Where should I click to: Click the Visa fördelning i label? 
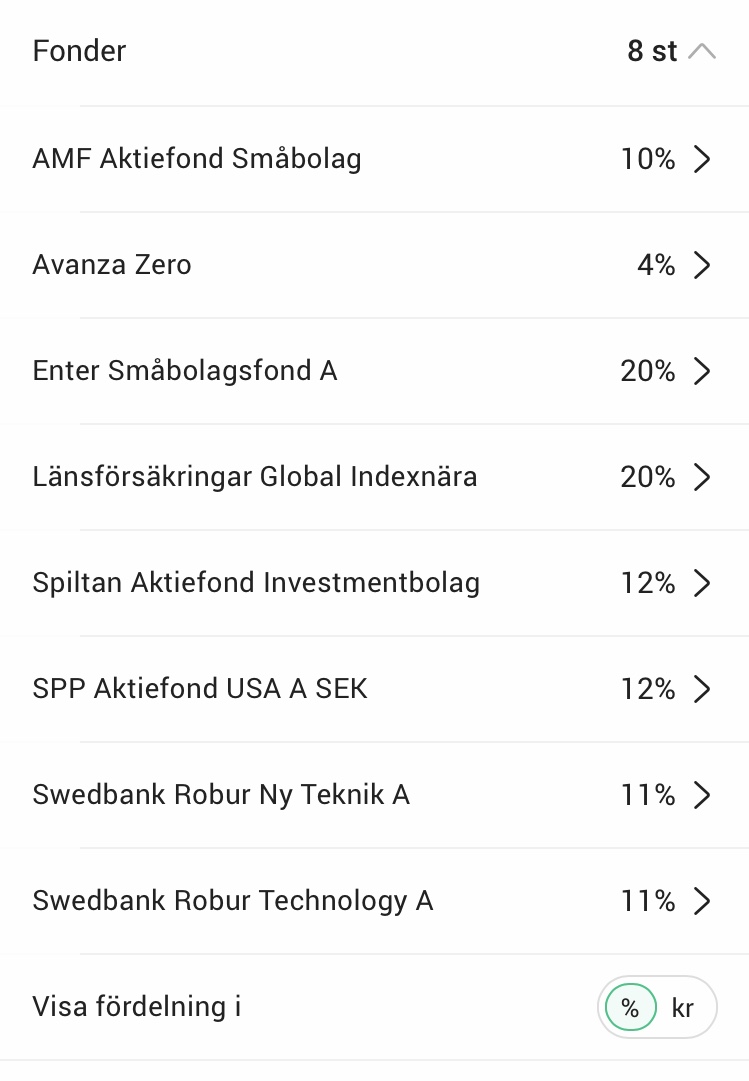(137, 1006)
